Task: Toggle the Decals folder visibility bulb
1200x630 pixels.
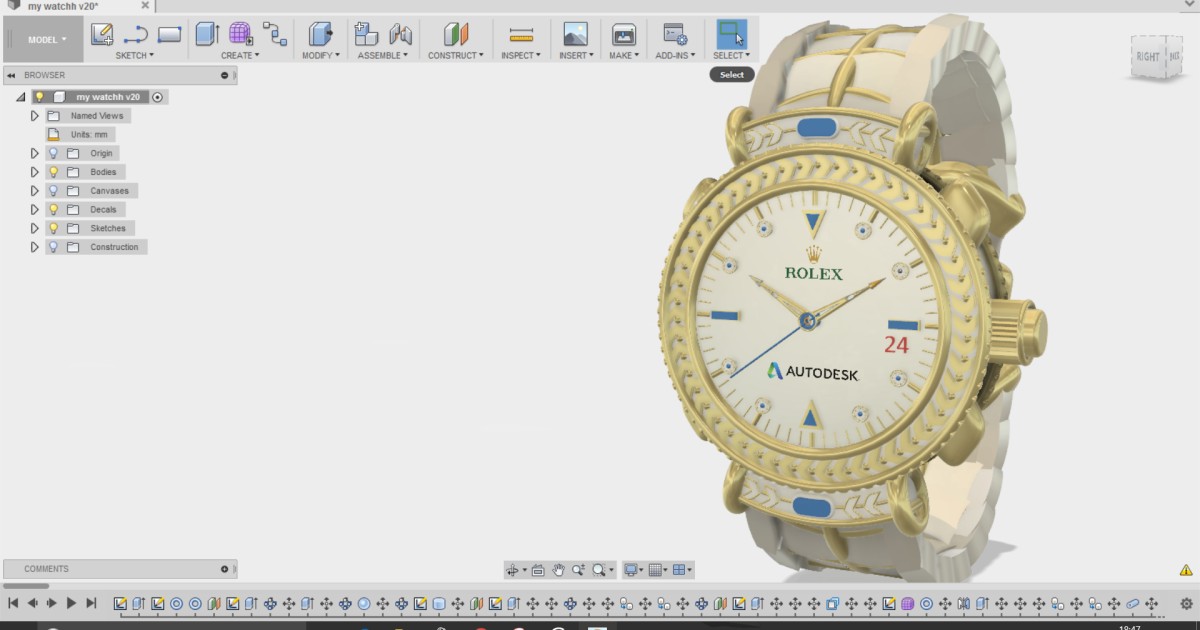Action: (x=53, y=209)
